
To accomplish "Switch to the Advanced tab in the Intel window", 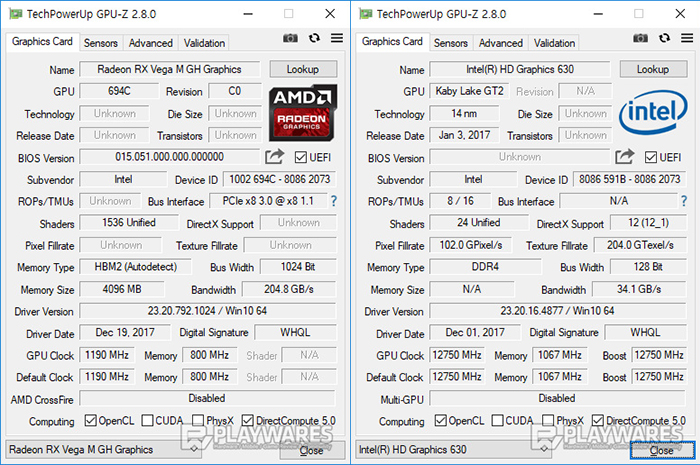I will [500, 43].
